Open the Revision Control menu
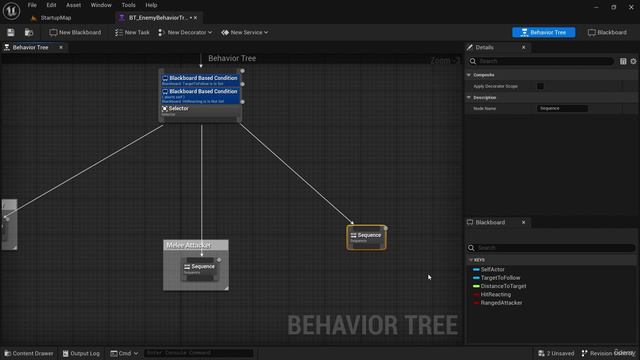The image size is (640, 360). pyautogui.click(x=609, y=353)
